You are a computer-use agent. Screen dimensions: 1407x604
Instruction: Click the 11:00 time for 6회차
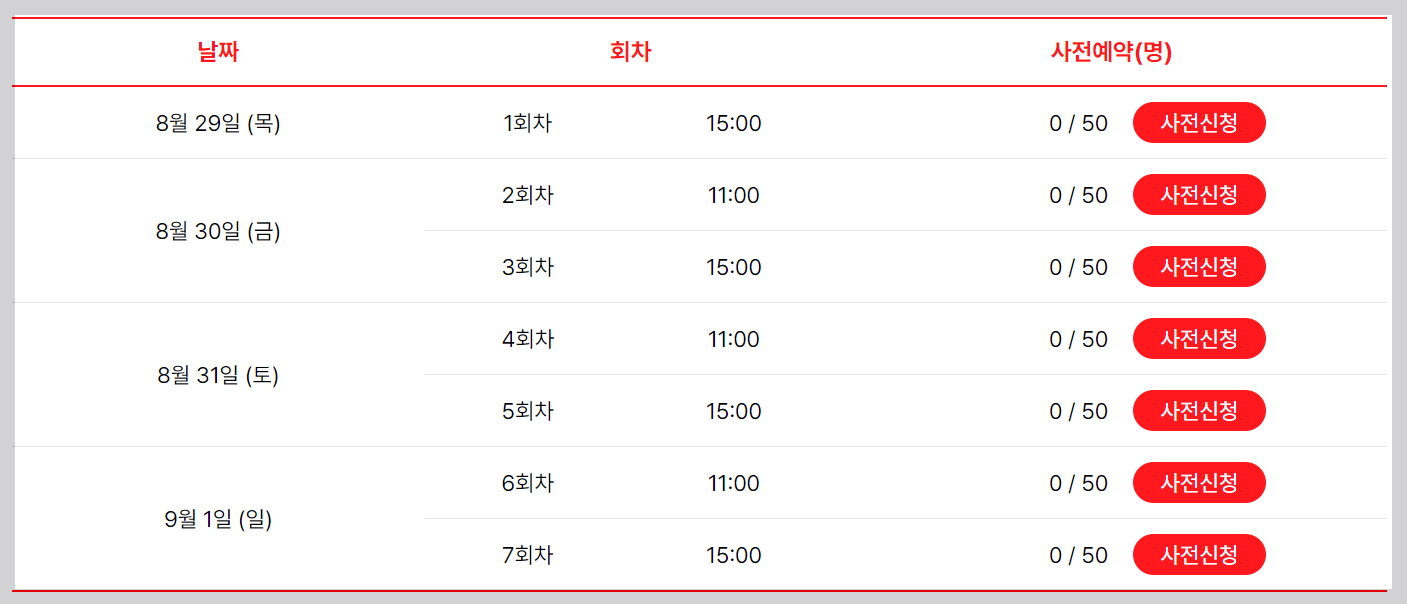[x=734, y=482]
